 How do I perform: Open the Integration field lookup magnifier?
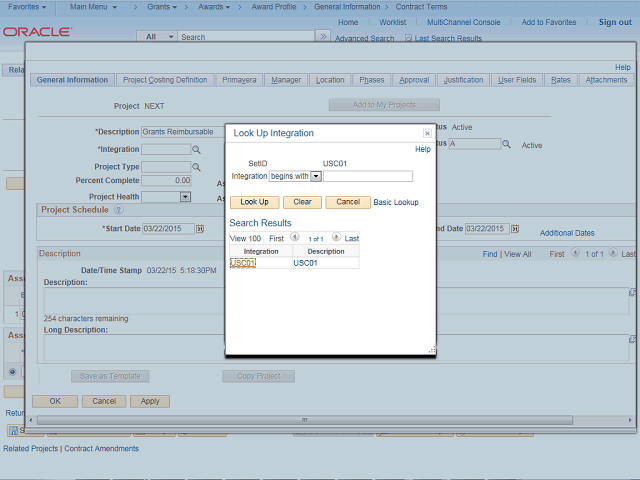tap(196, 149)
